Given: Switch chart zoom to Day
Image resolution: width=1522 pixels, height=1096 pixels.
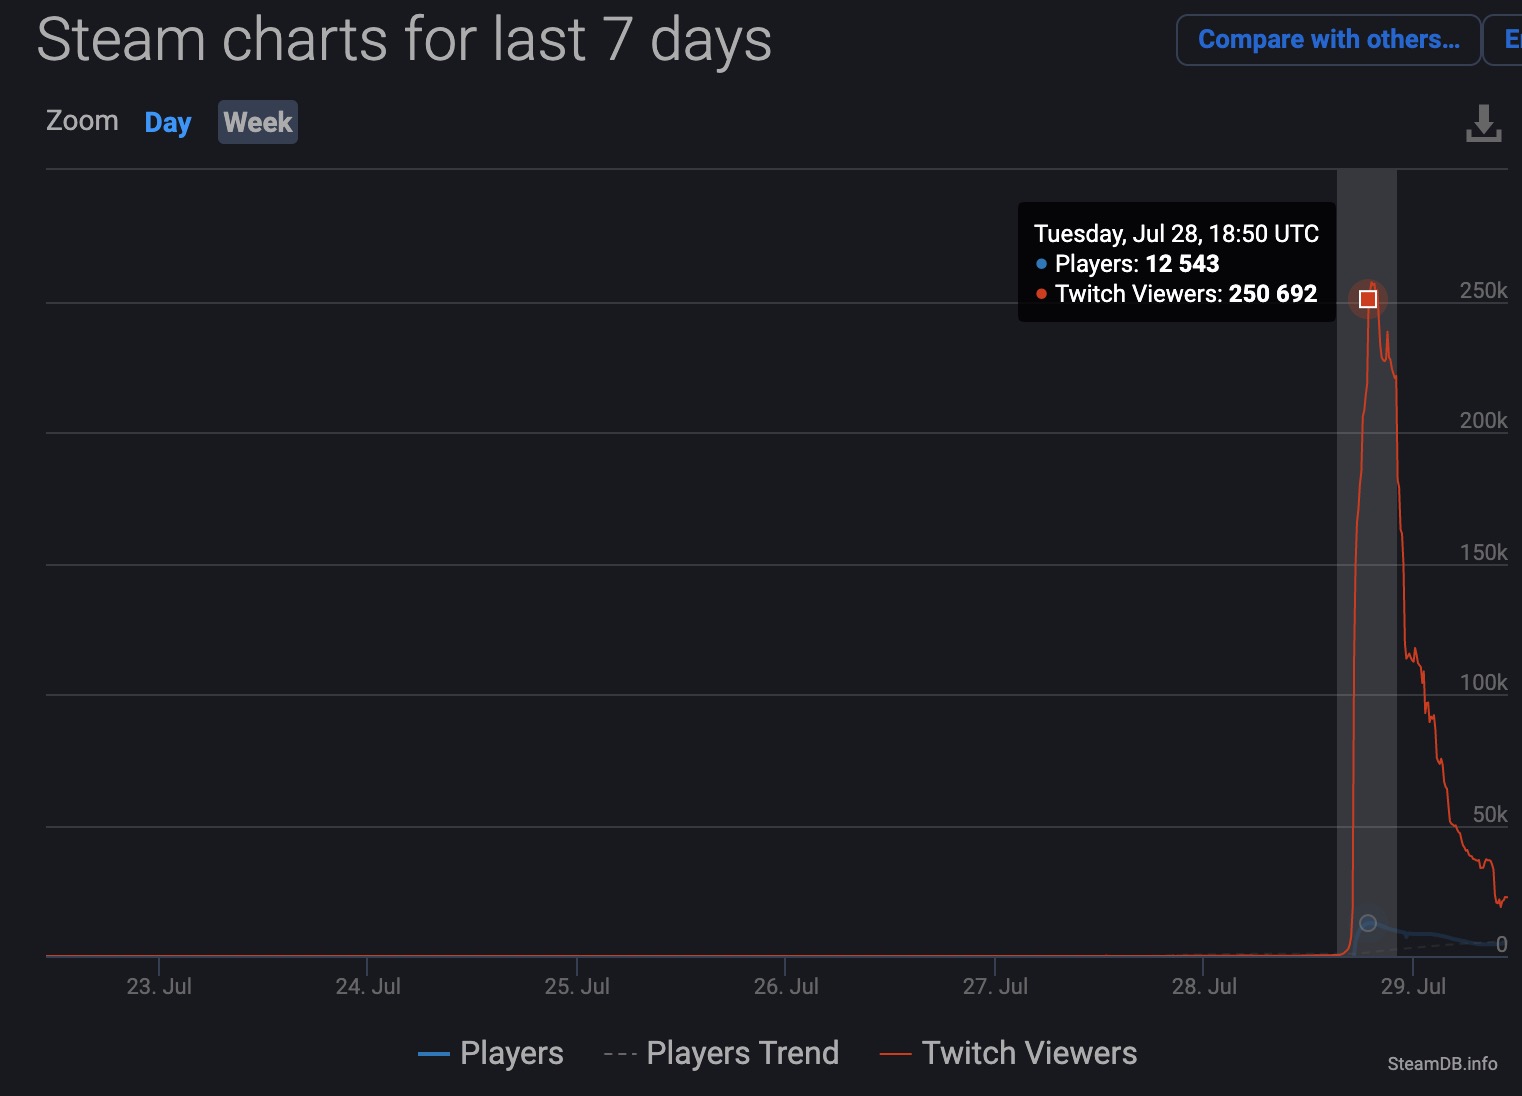Looking at the screenshot, I should point(167,122).
